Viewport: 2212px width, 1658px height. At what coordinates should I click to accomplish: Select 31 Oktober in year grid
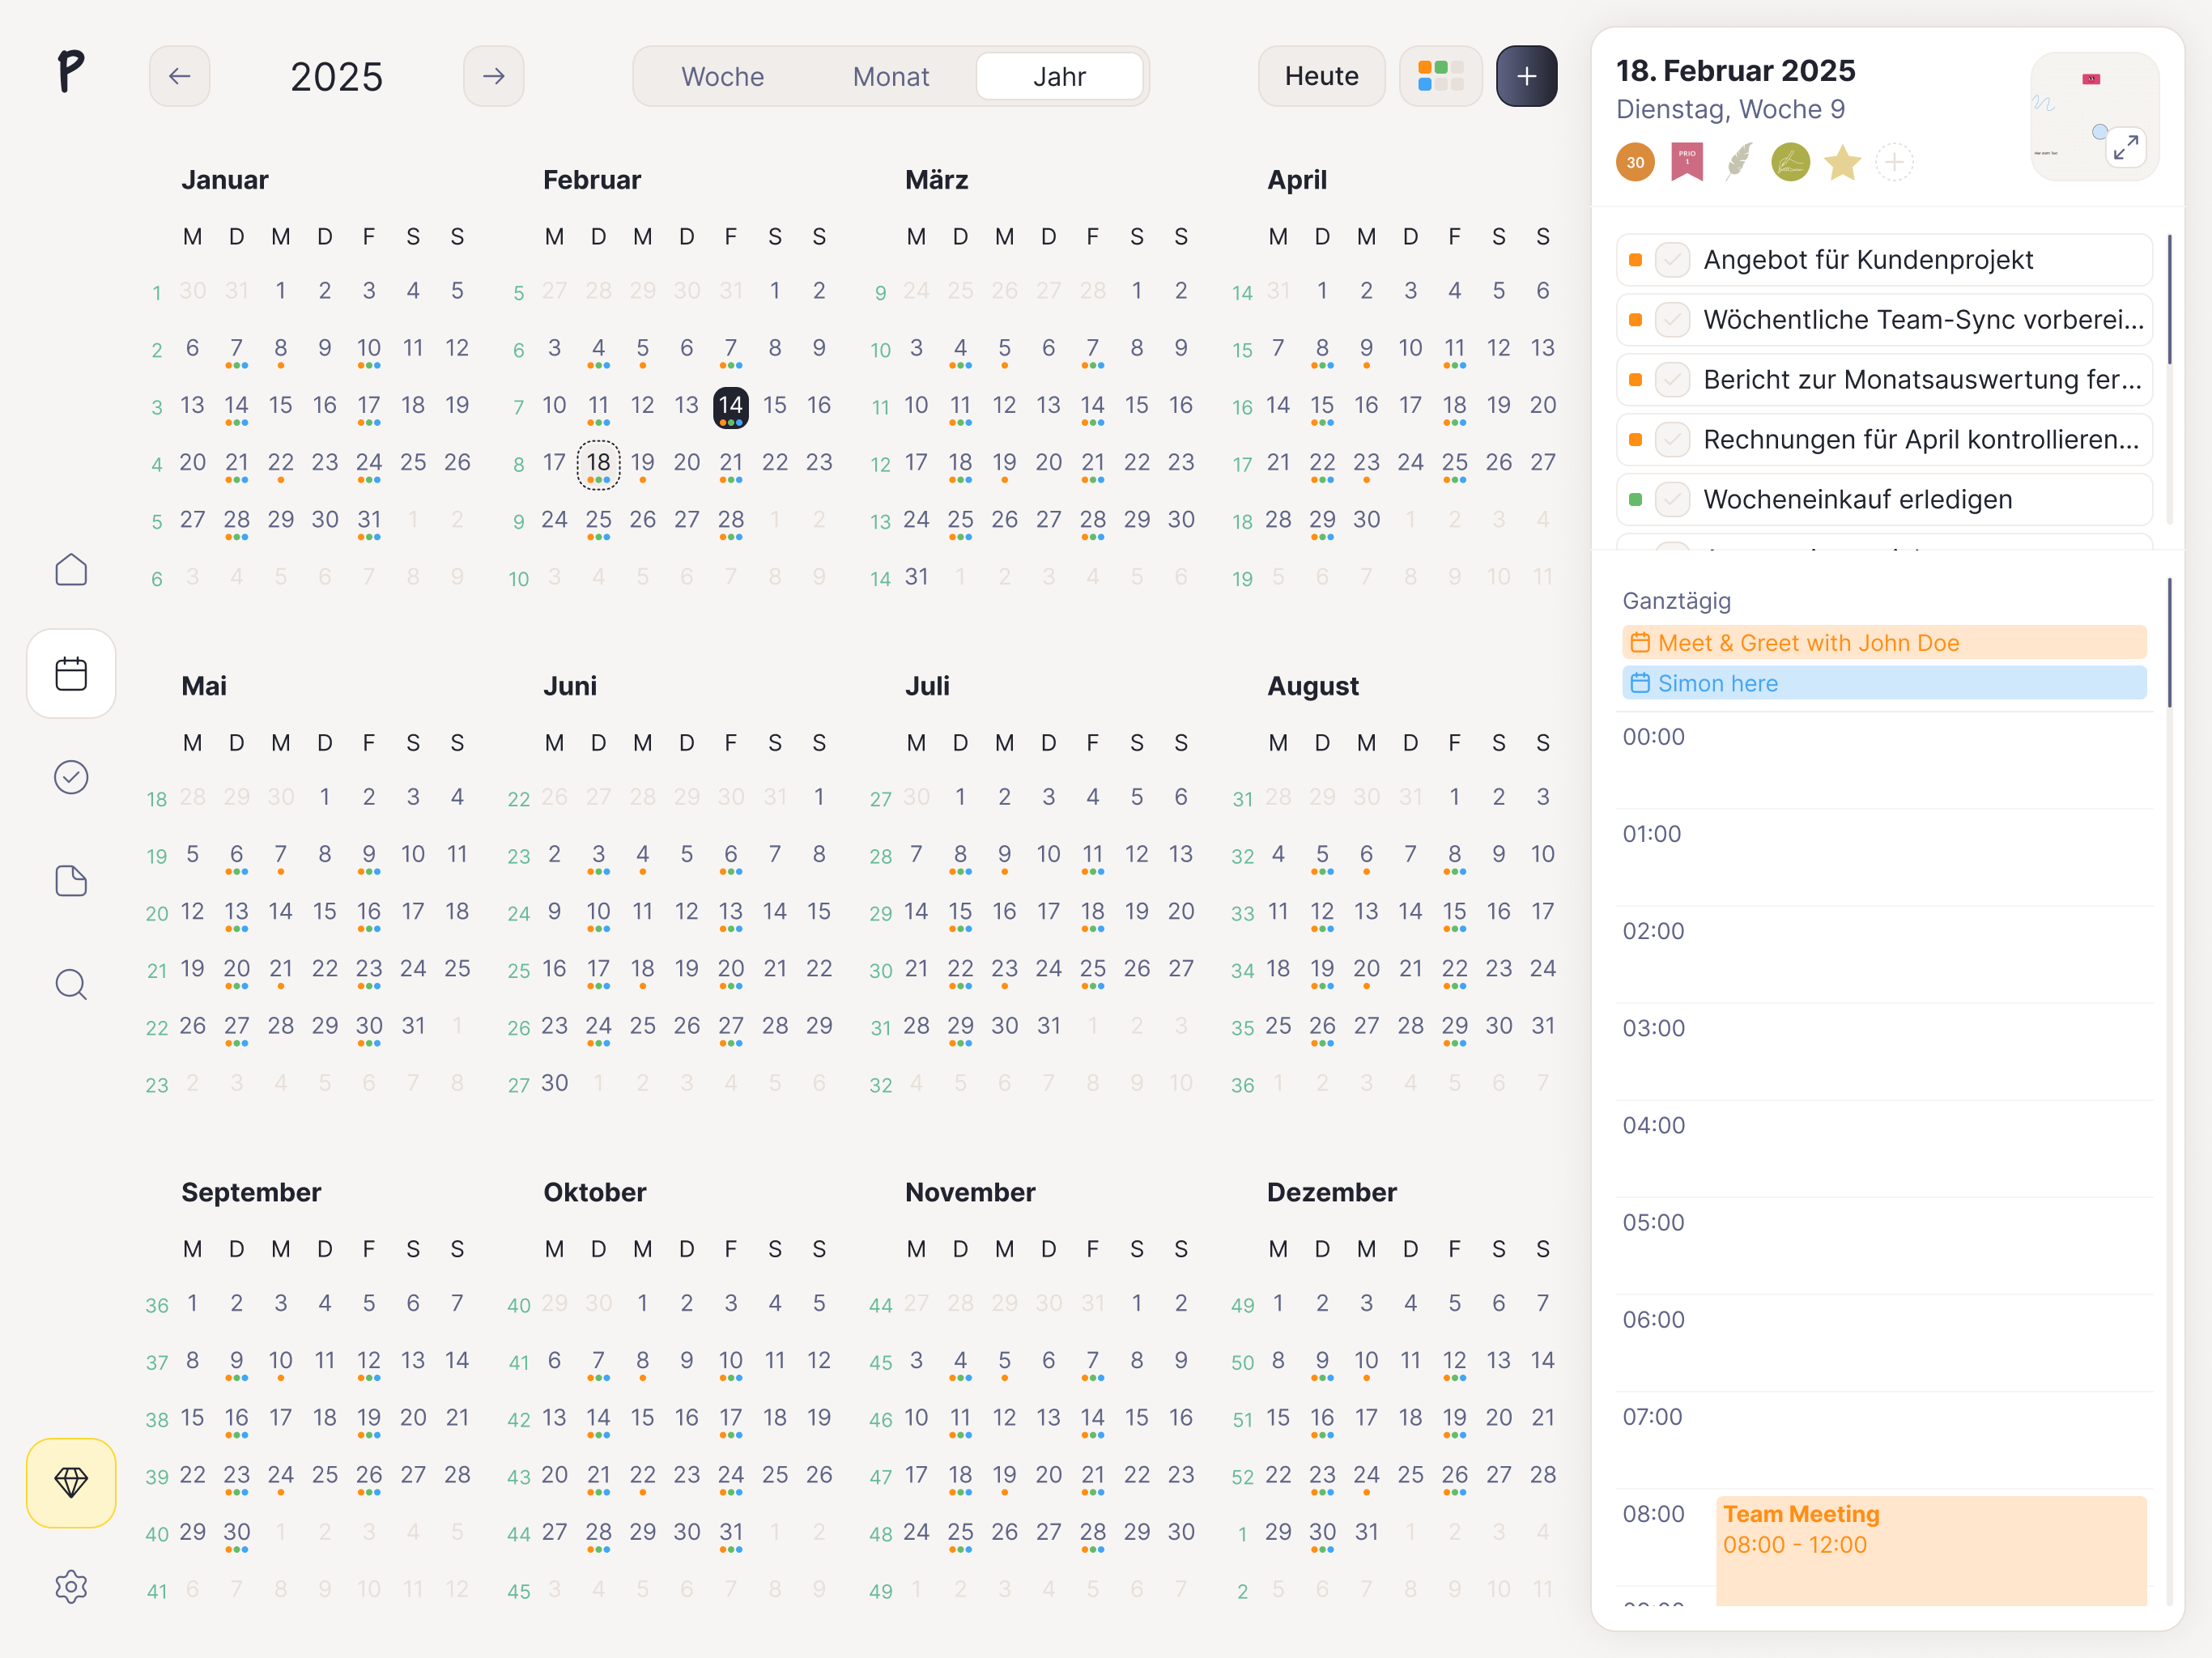pyautogui.click(x=731, y=1534)
